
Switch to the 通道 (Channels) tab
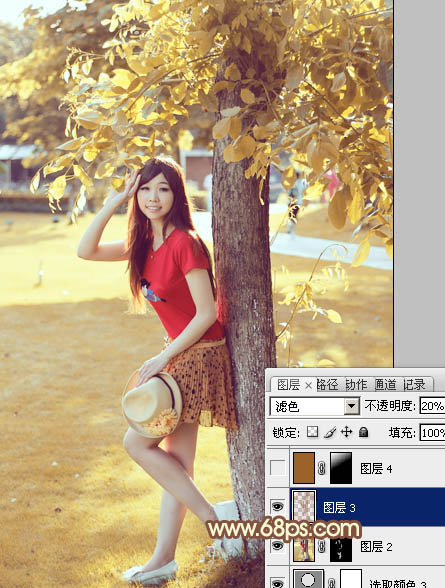(385, 385)
